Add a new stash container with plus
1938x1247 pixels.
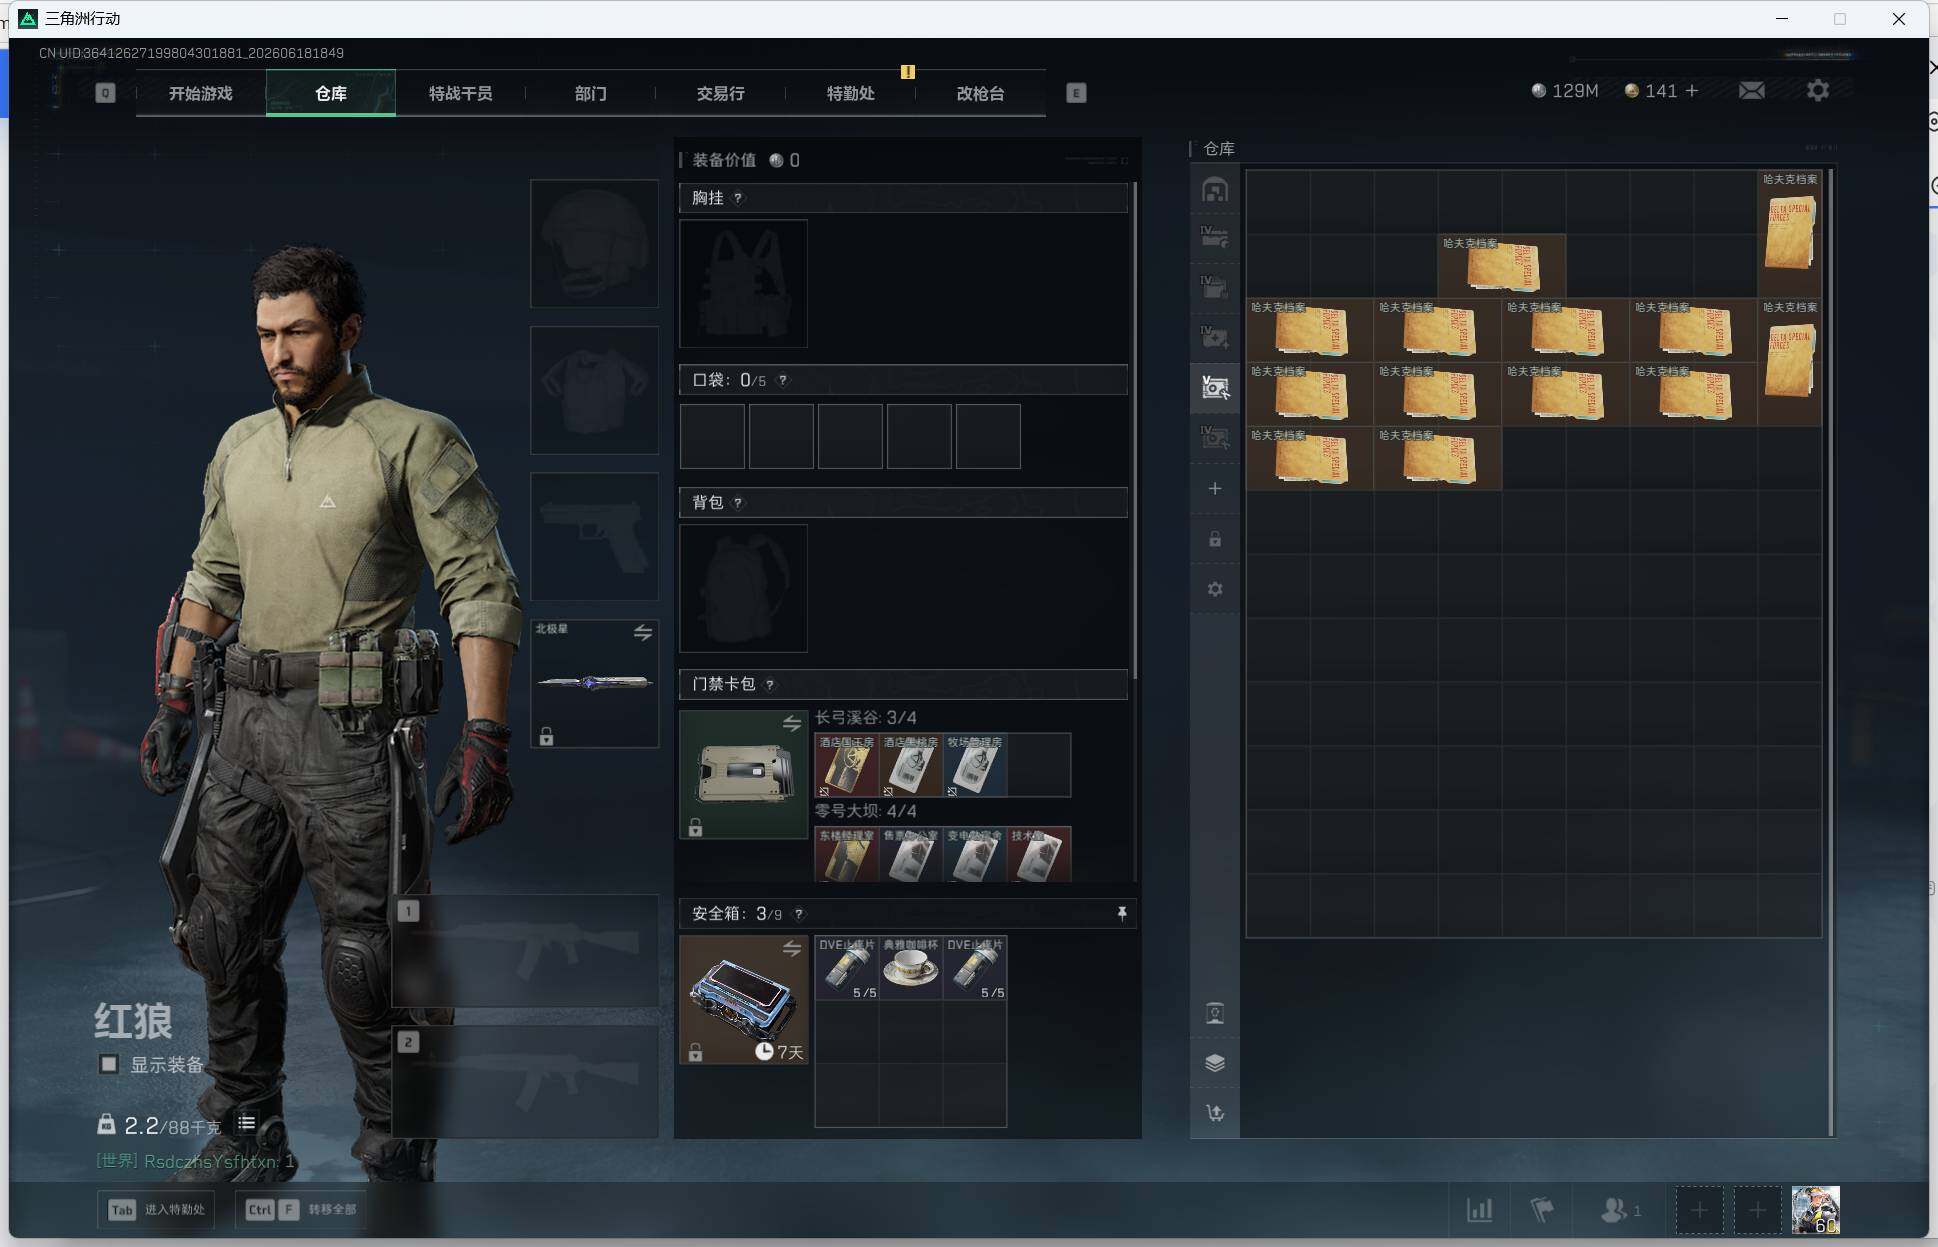coord(1215,488)
